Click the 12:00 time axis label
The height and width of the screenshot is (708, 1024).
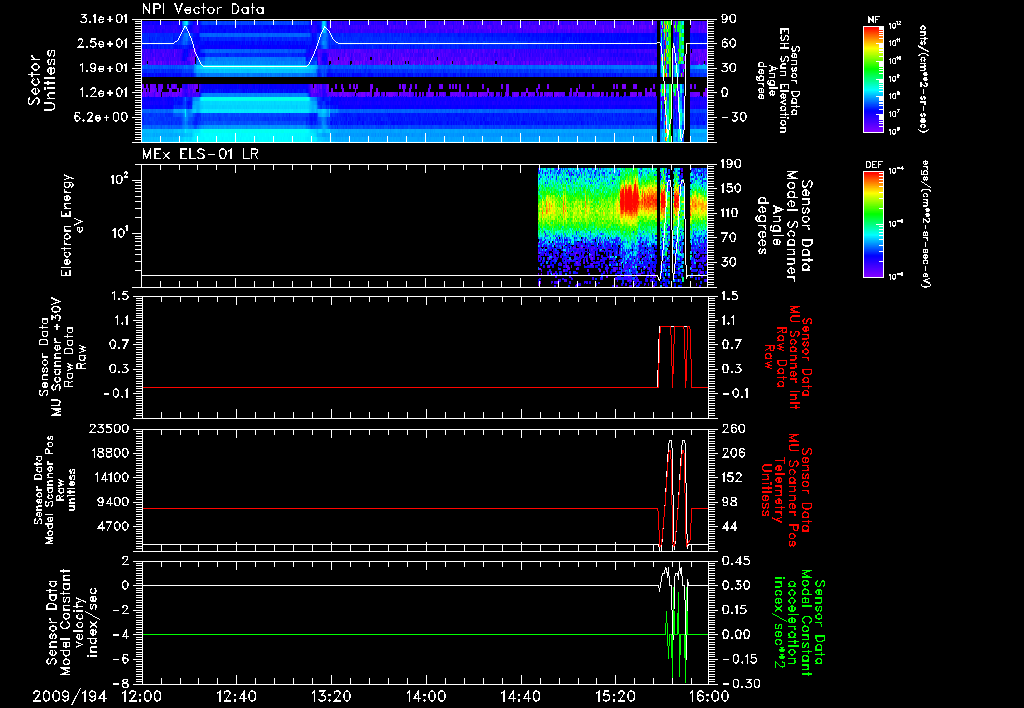tap(142, 697)
